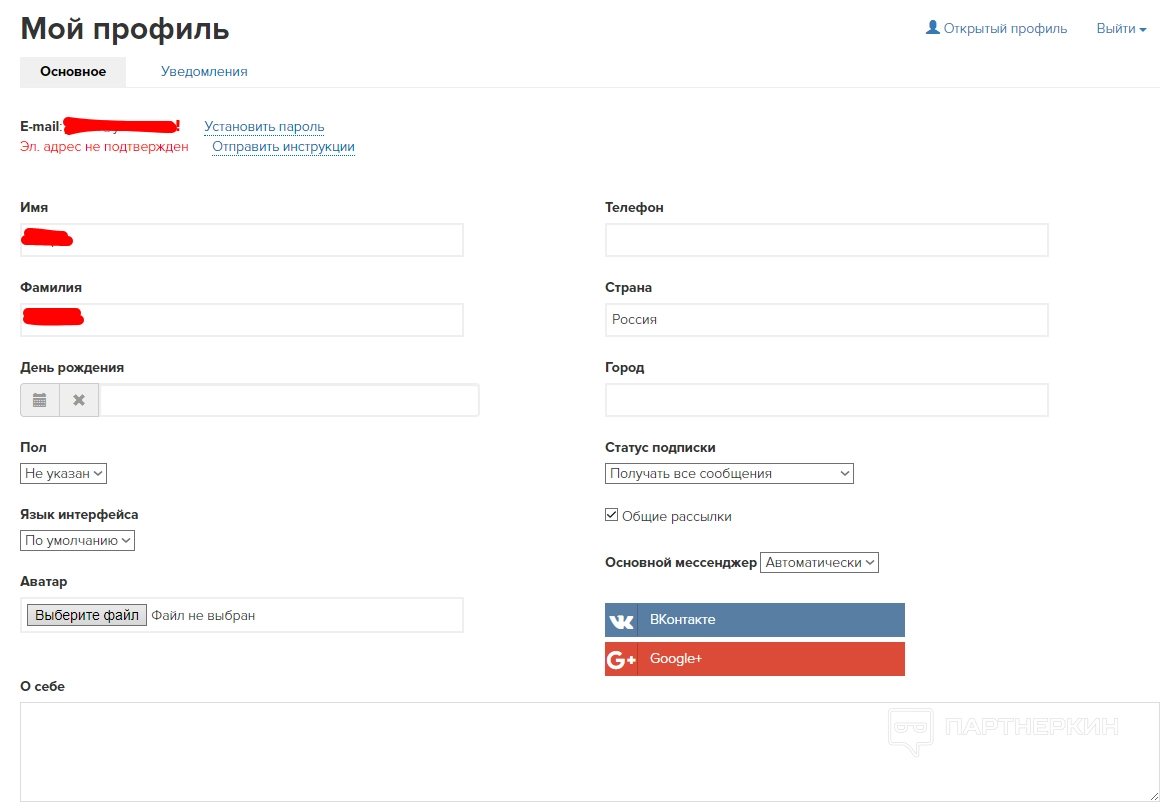This screenshot has width=1170, height=809.
Task: Click the Отправить инструкции link
Action: click(x=283, y=147)
